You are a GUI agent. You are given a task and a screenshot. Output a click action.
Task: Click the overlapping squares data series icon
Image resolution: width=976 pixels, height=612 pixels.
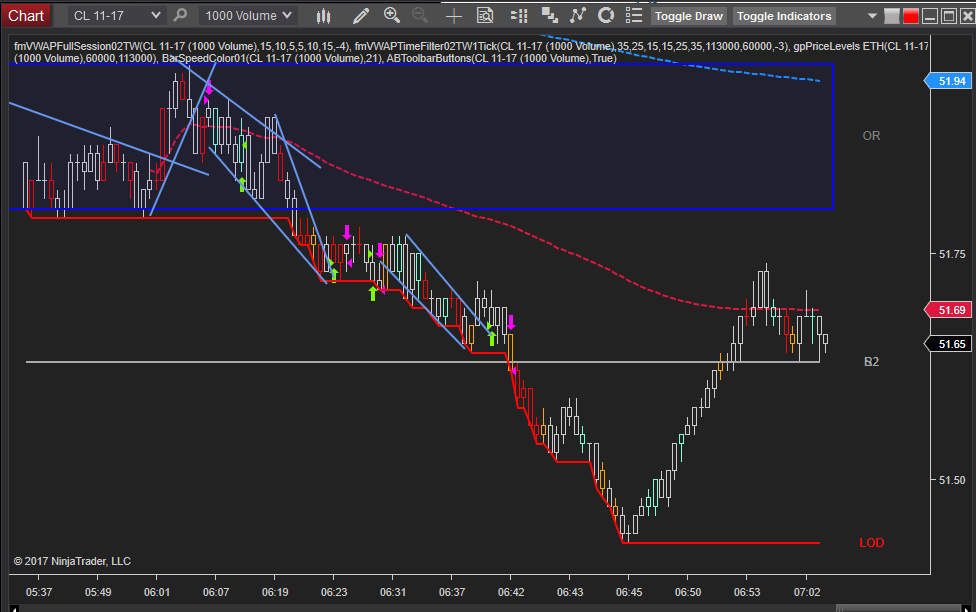(x=549, y=16)
